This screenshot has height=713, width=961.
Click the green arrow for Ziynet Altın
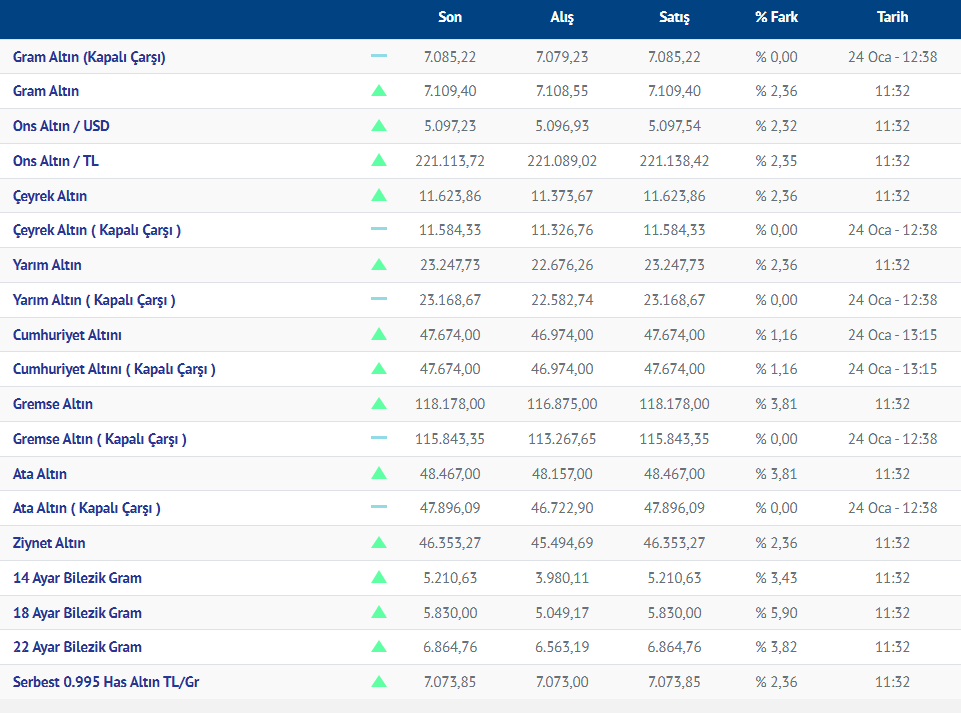point(379,543)
